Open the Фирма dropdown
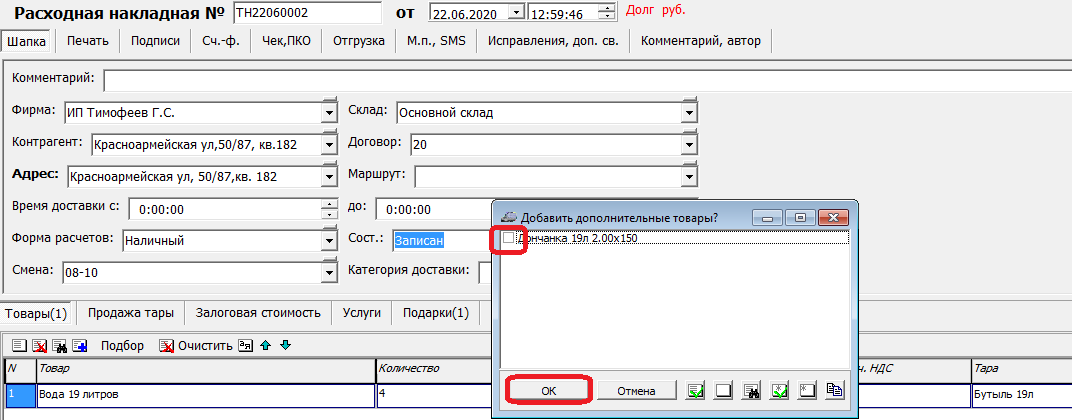This screenshot has height=420, width=1078. pos(330,113)
